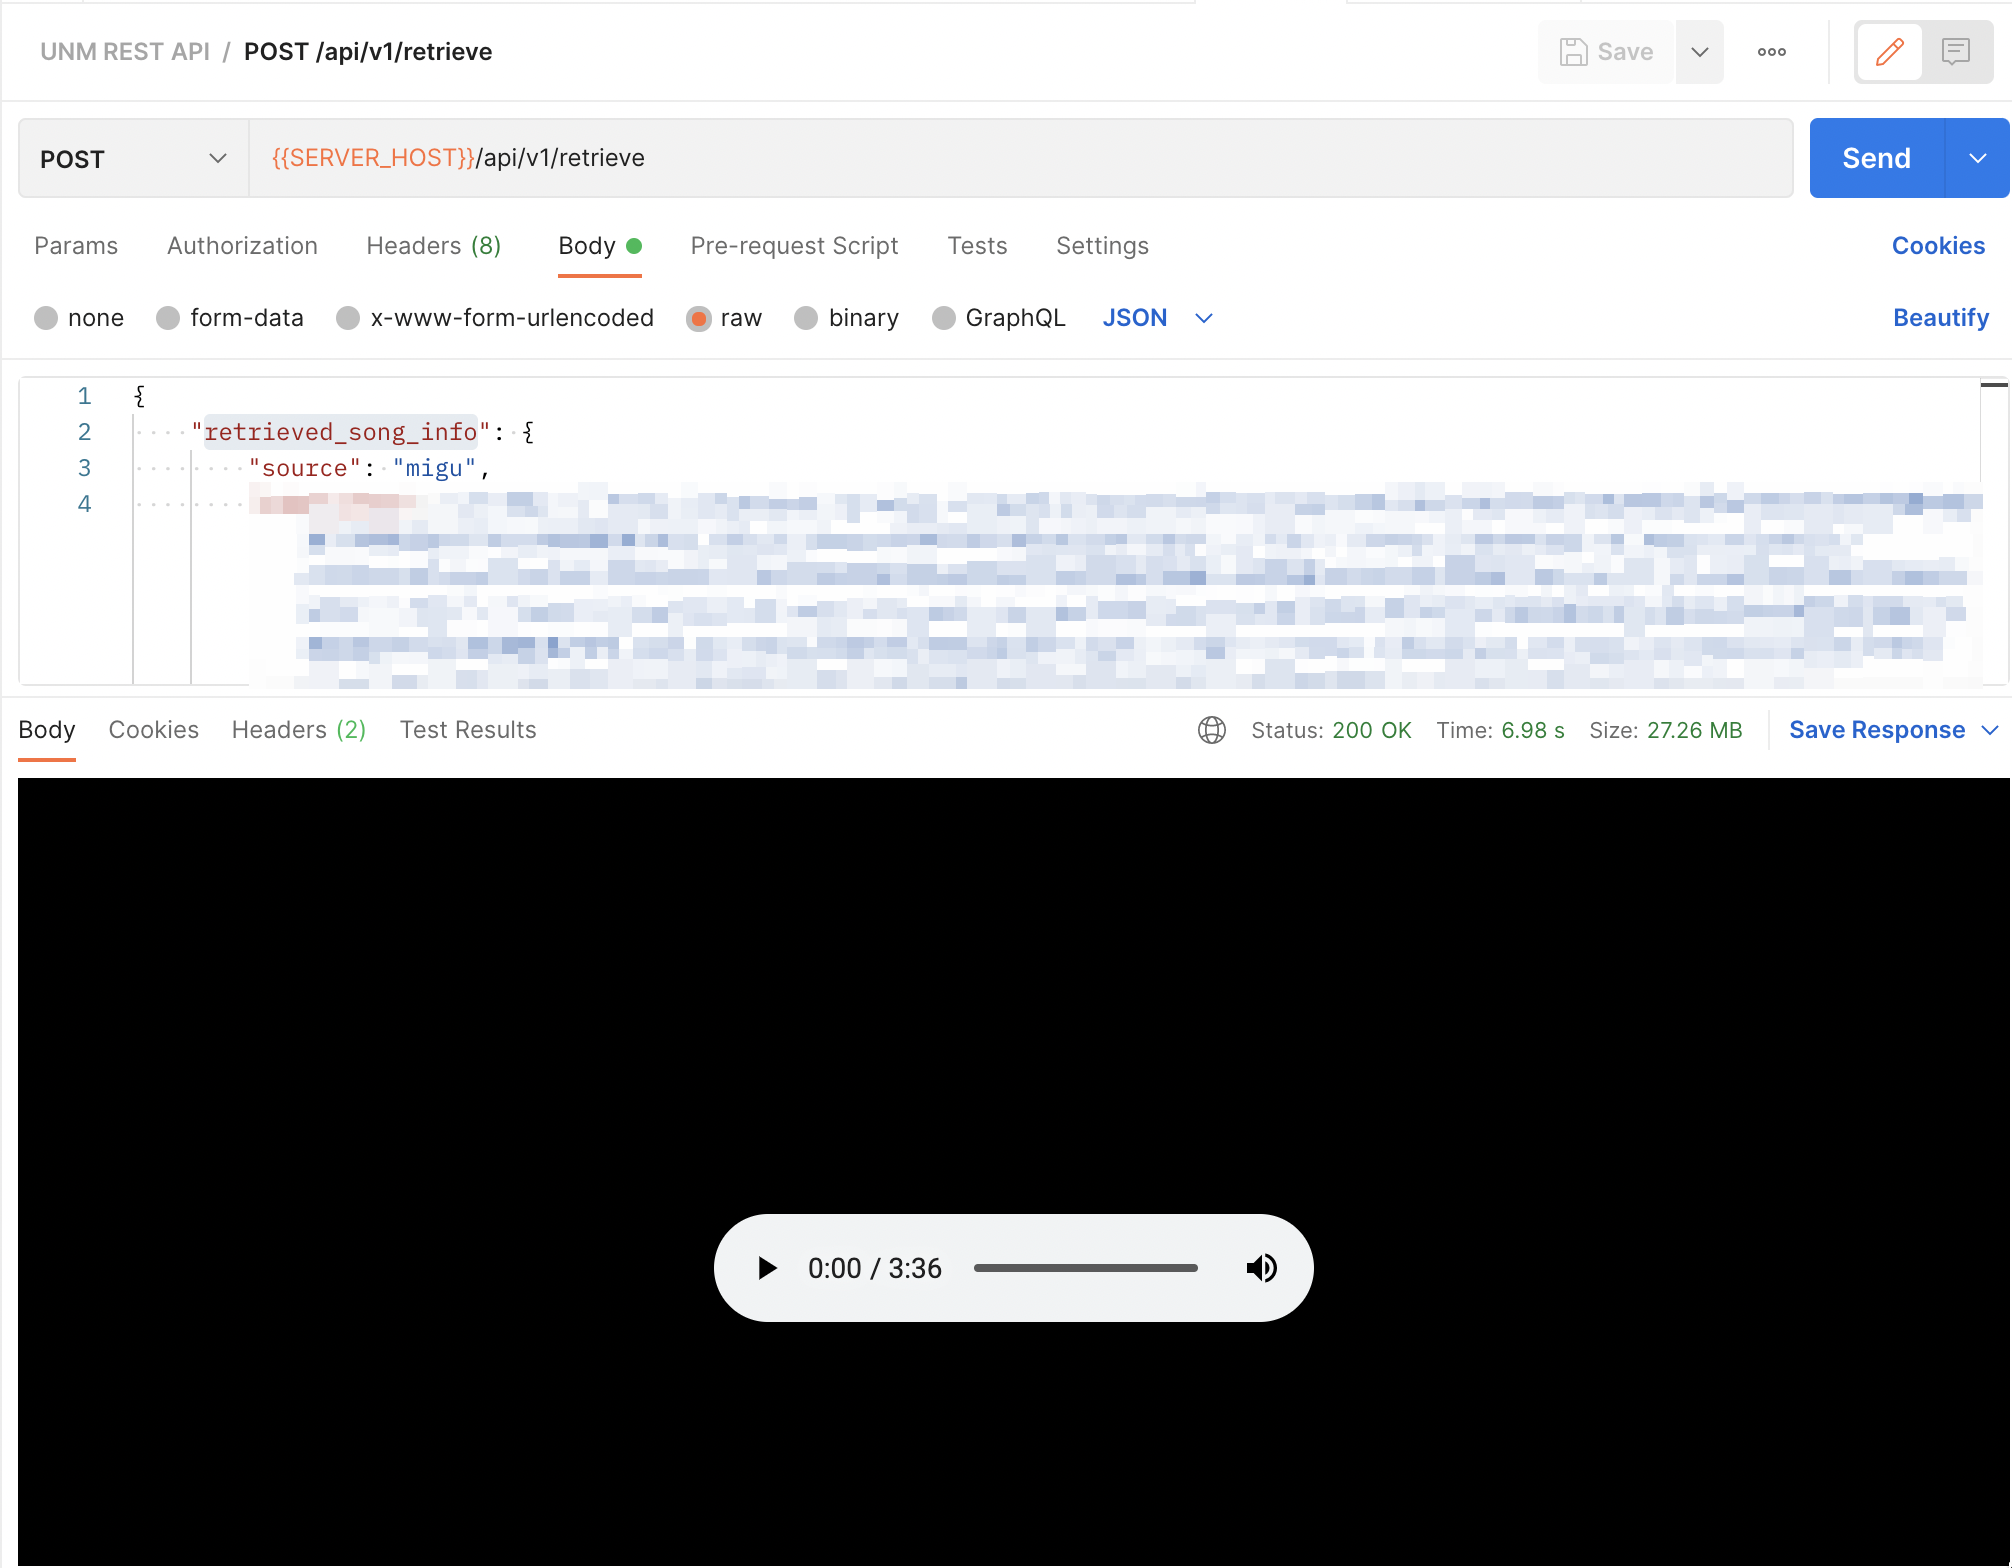This screenshot has height=1568, width=2012.
Task: Expand the Save Response chevron
Action: 1989,730
